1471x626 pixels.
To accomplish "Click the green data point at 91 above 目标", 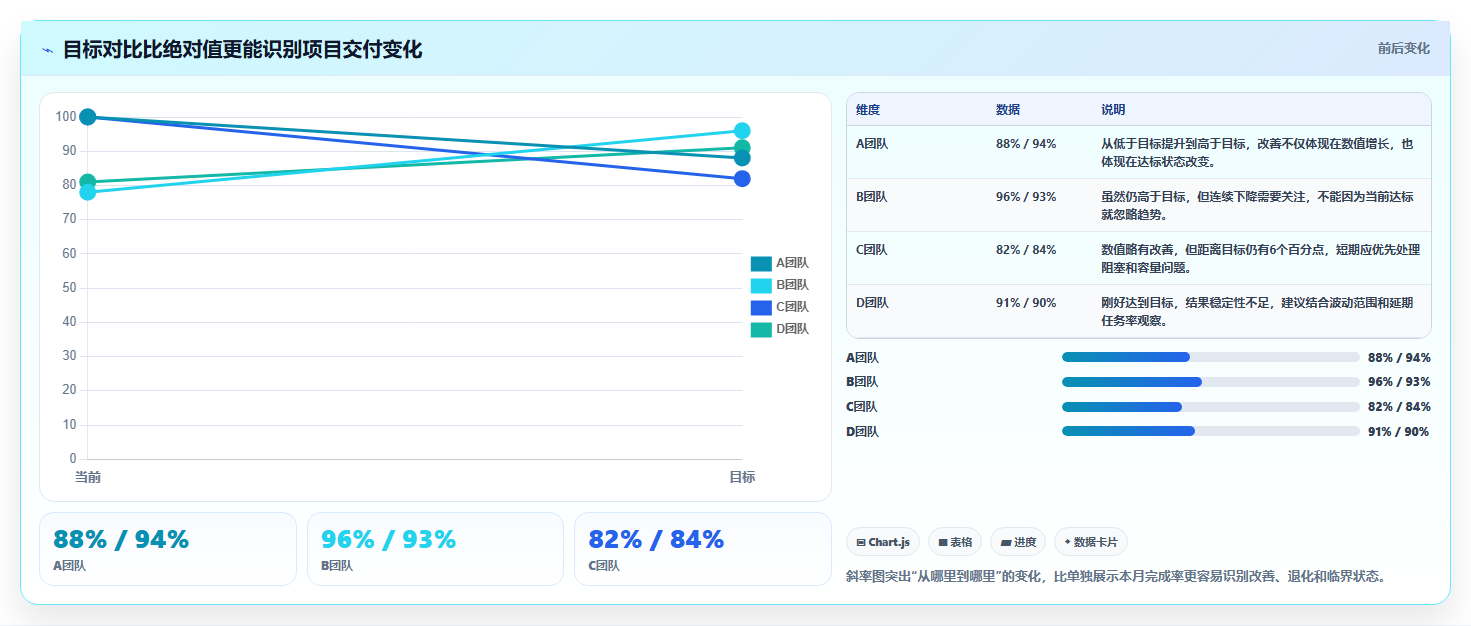I will [742, 147].
